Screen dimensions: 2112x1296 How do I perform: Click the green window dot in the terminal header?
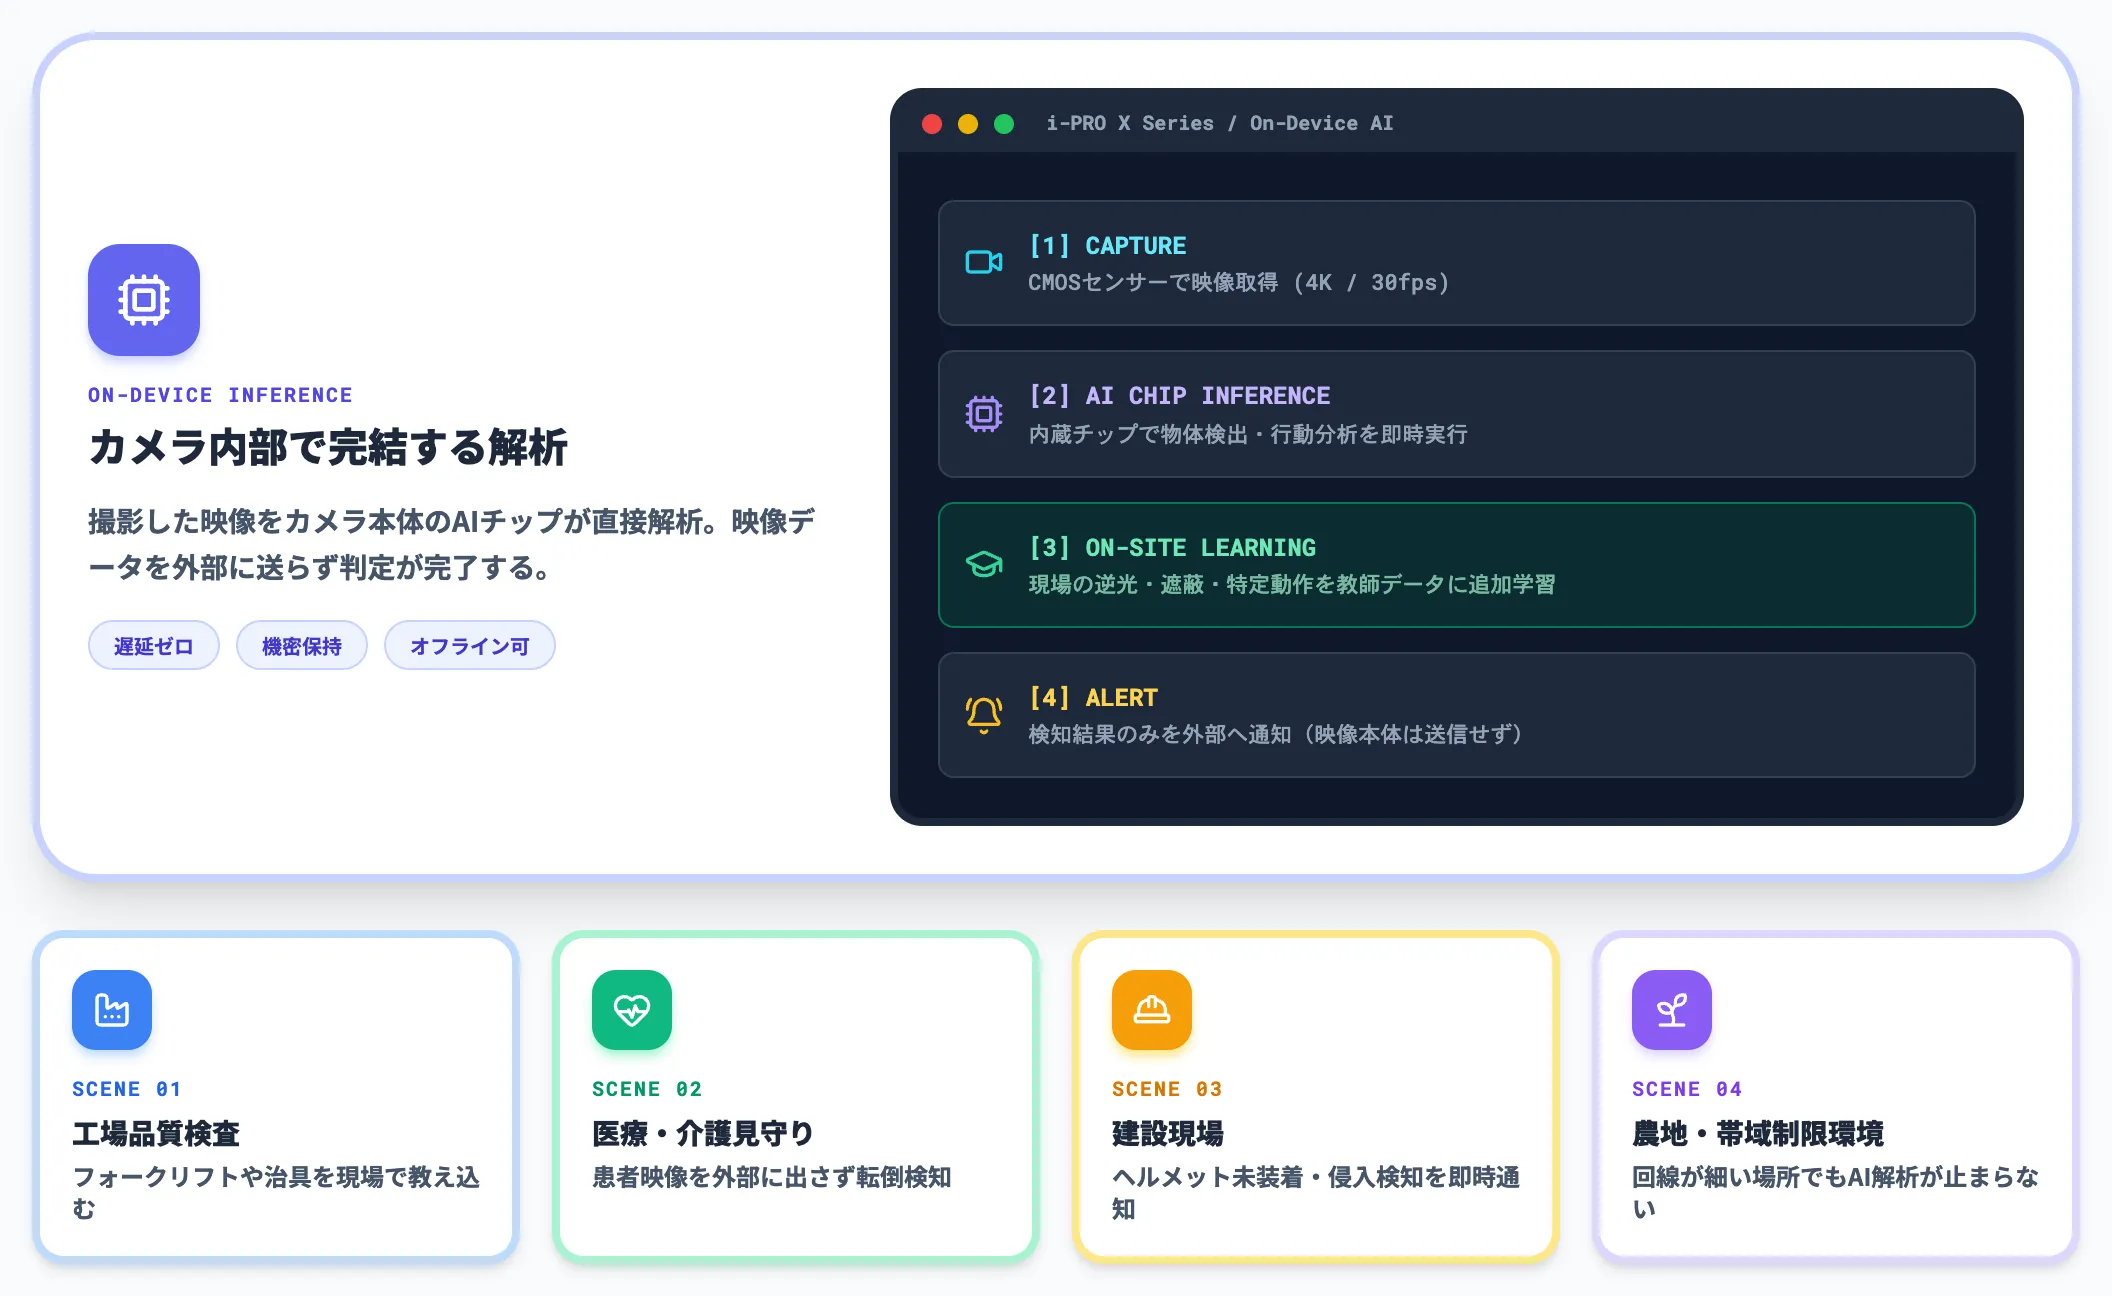click(x=1004, y=124)
